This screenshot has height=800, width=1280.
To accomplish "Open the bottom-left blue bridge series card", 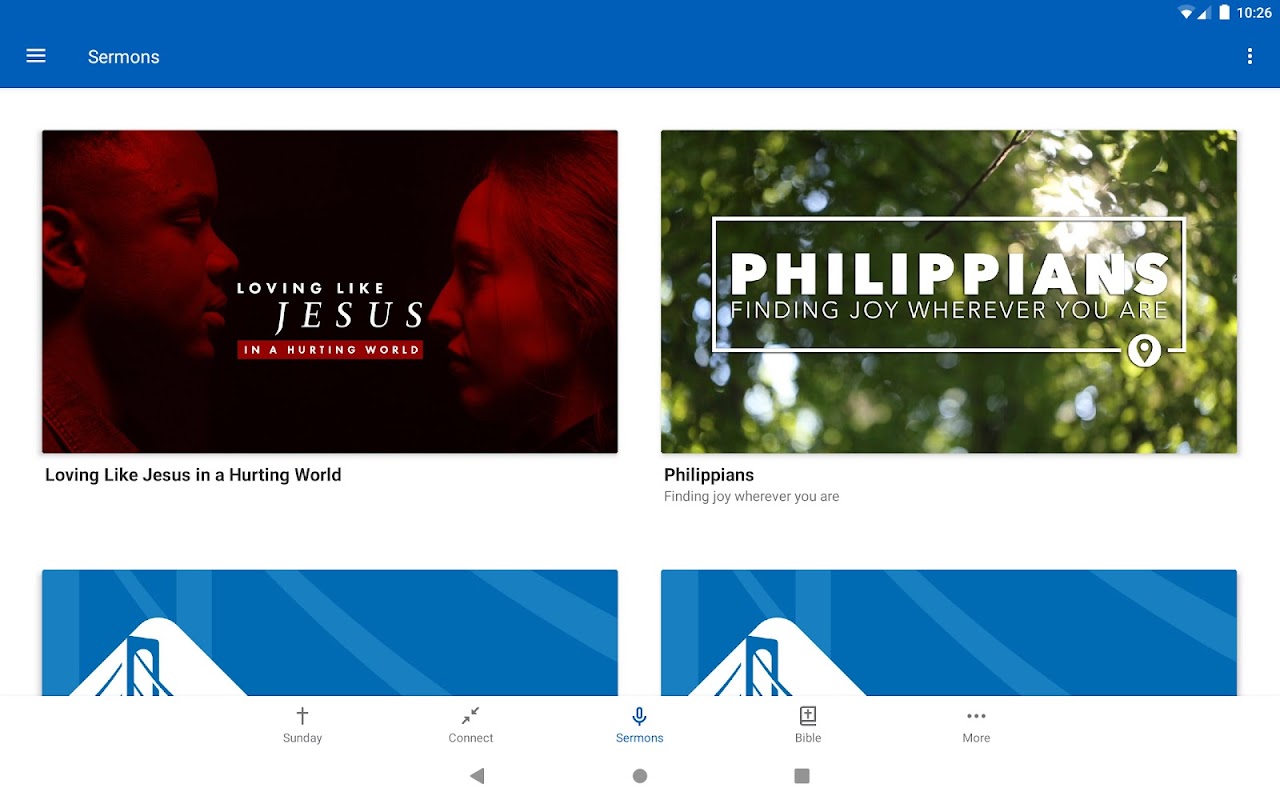I will (330, 632).
